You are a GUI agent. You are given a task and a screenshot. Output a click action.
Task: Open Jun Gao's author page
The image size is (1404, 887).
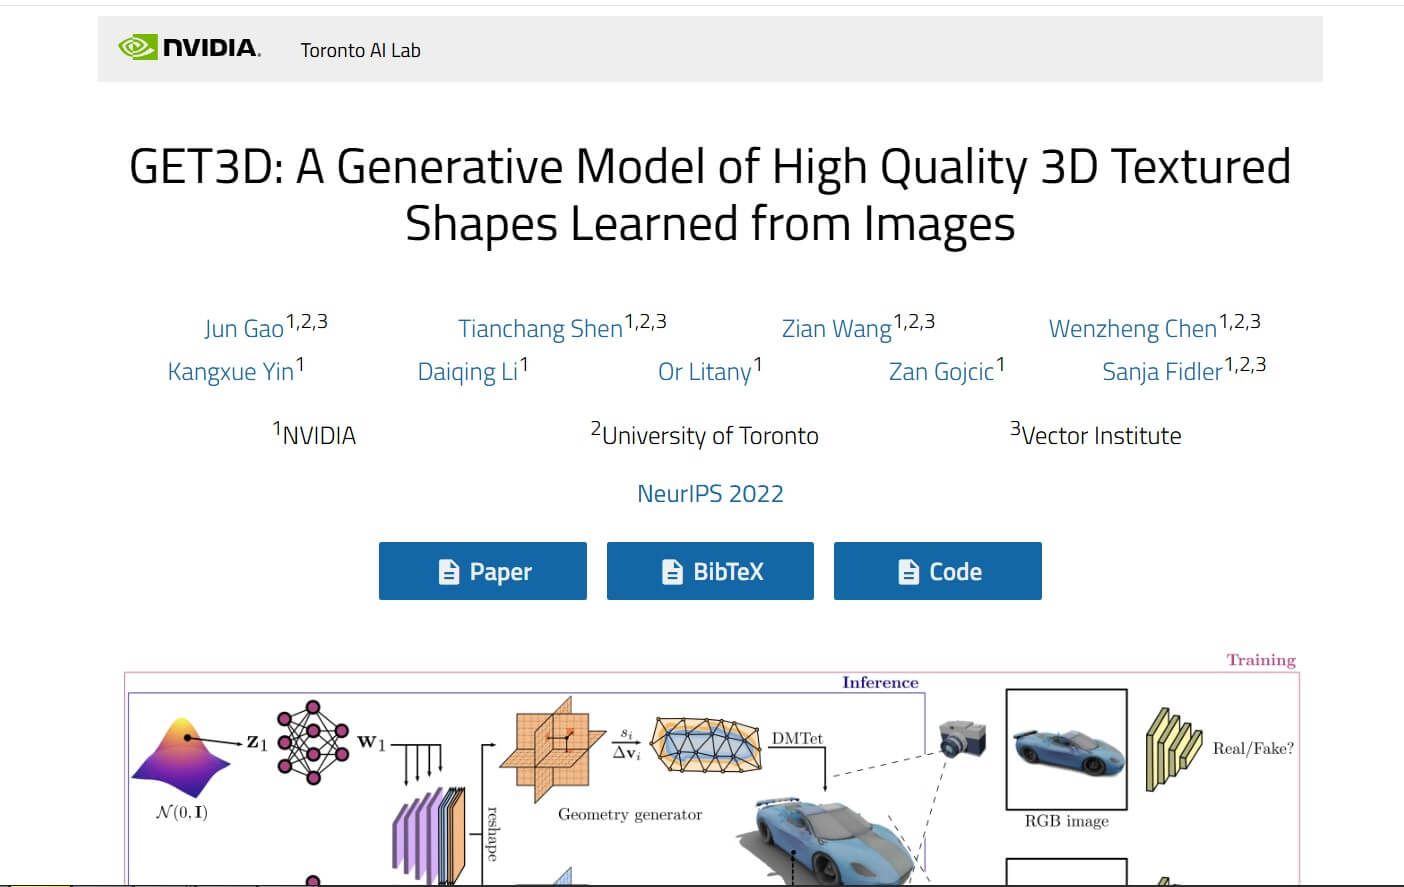coord(244,328)
